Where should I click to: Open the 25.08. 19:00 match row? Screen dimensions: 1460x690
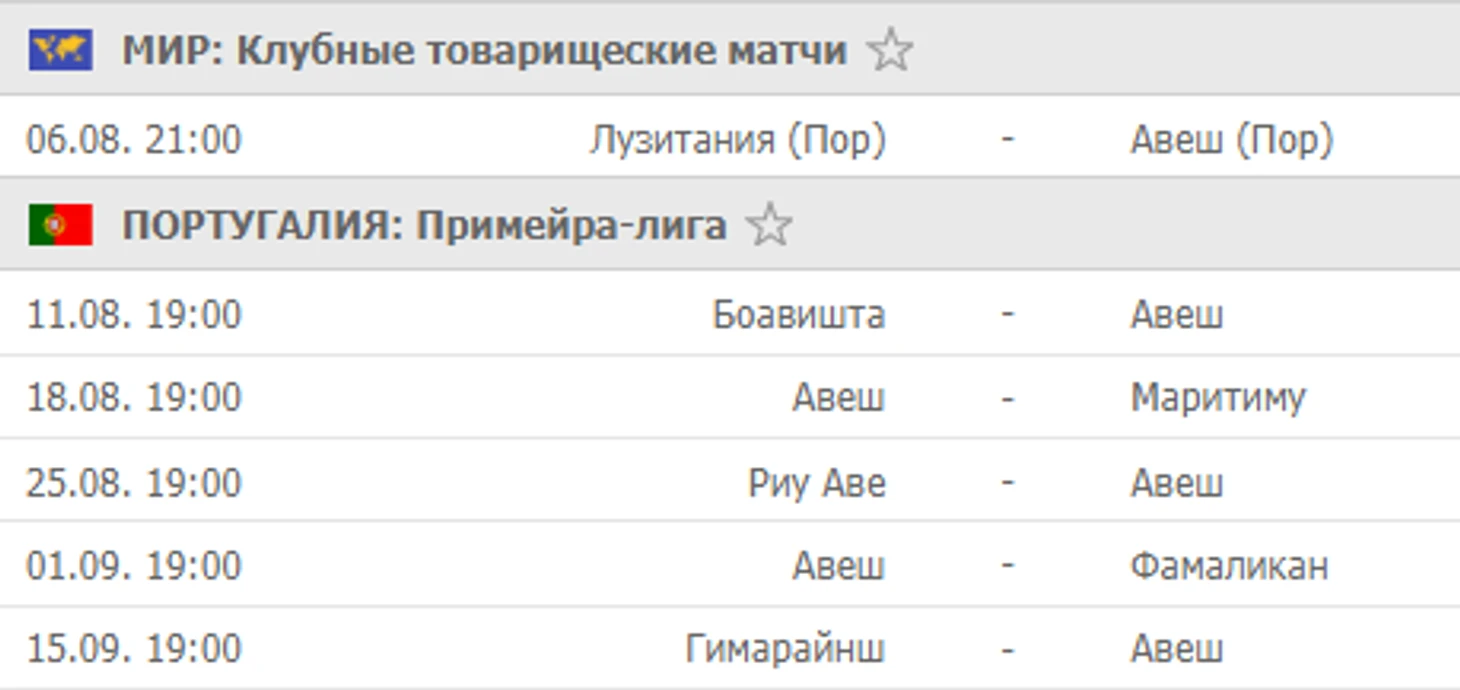click(730, 482)
